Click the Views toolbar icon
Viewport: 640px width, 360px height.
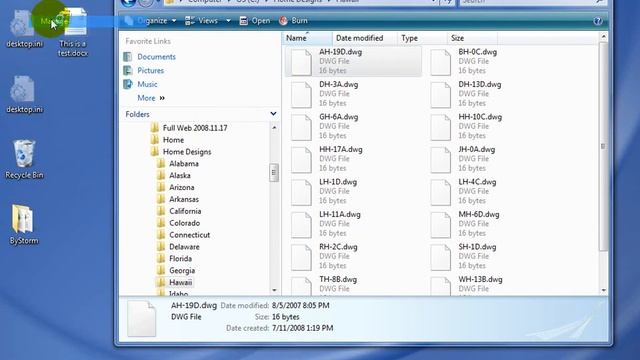(190, 20)
